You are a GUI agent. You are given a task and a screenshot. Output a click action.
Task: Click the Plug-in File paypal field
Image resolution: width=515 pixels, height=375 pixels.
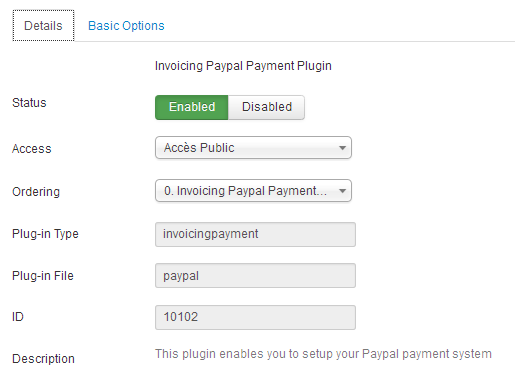(255, 276)
